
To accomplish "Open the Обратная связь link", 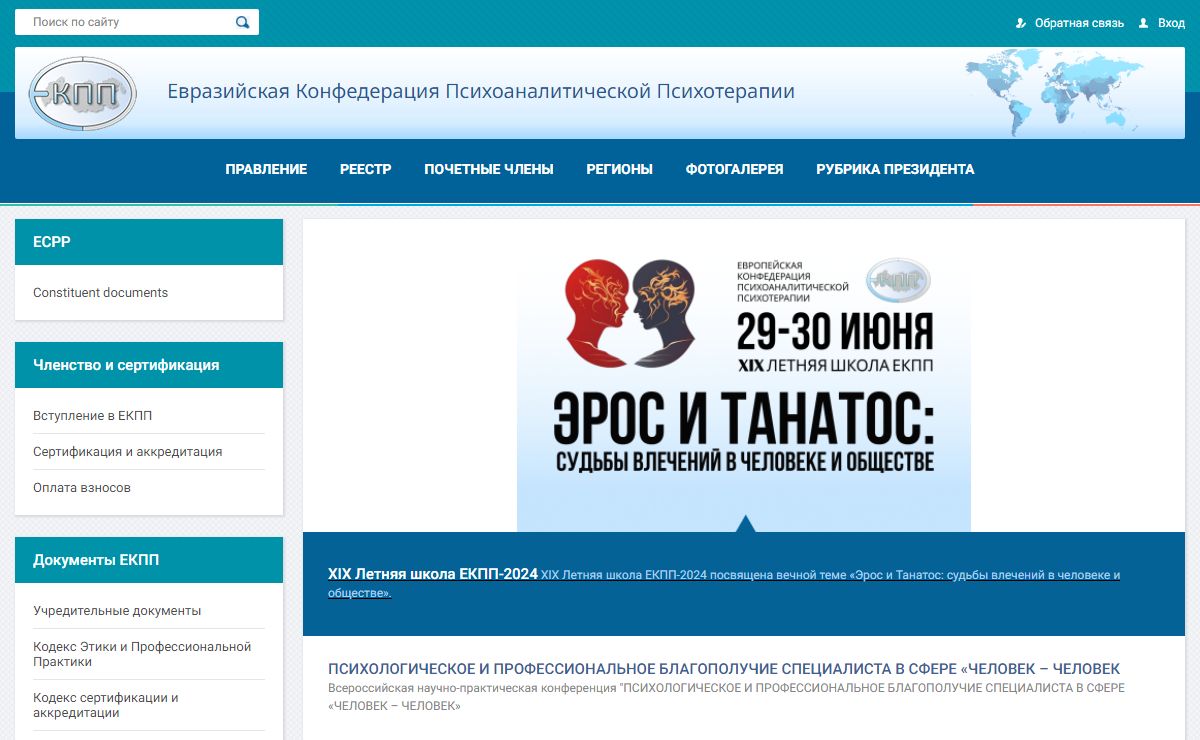I will pos(1079,23).
